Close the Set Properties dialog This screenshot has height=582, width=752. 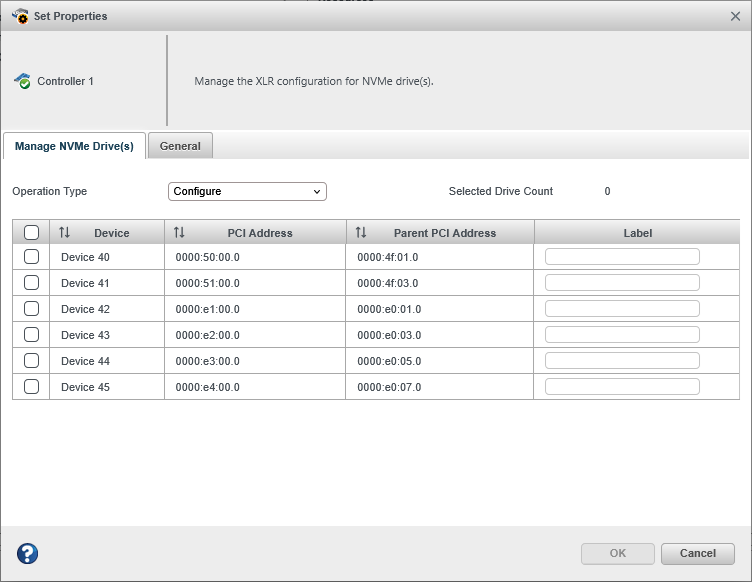click(735, 16)
